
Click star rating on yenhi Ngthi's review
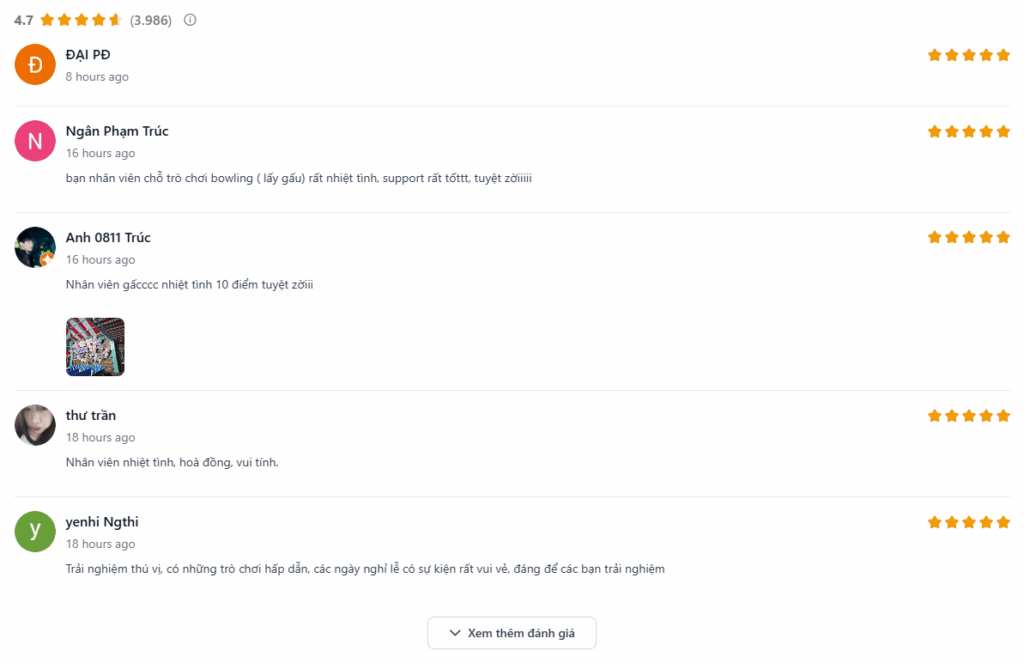click(x=968, y=522)
